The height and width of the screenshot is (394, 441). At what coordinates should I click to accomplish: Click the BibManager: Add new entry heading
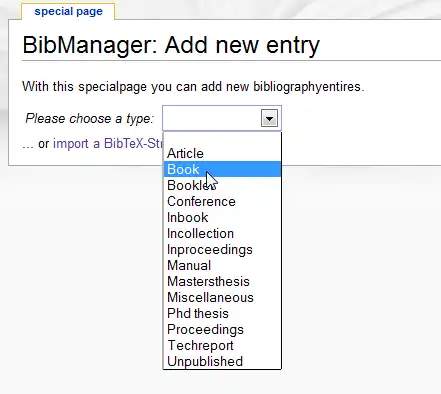(x=171, y=45)
